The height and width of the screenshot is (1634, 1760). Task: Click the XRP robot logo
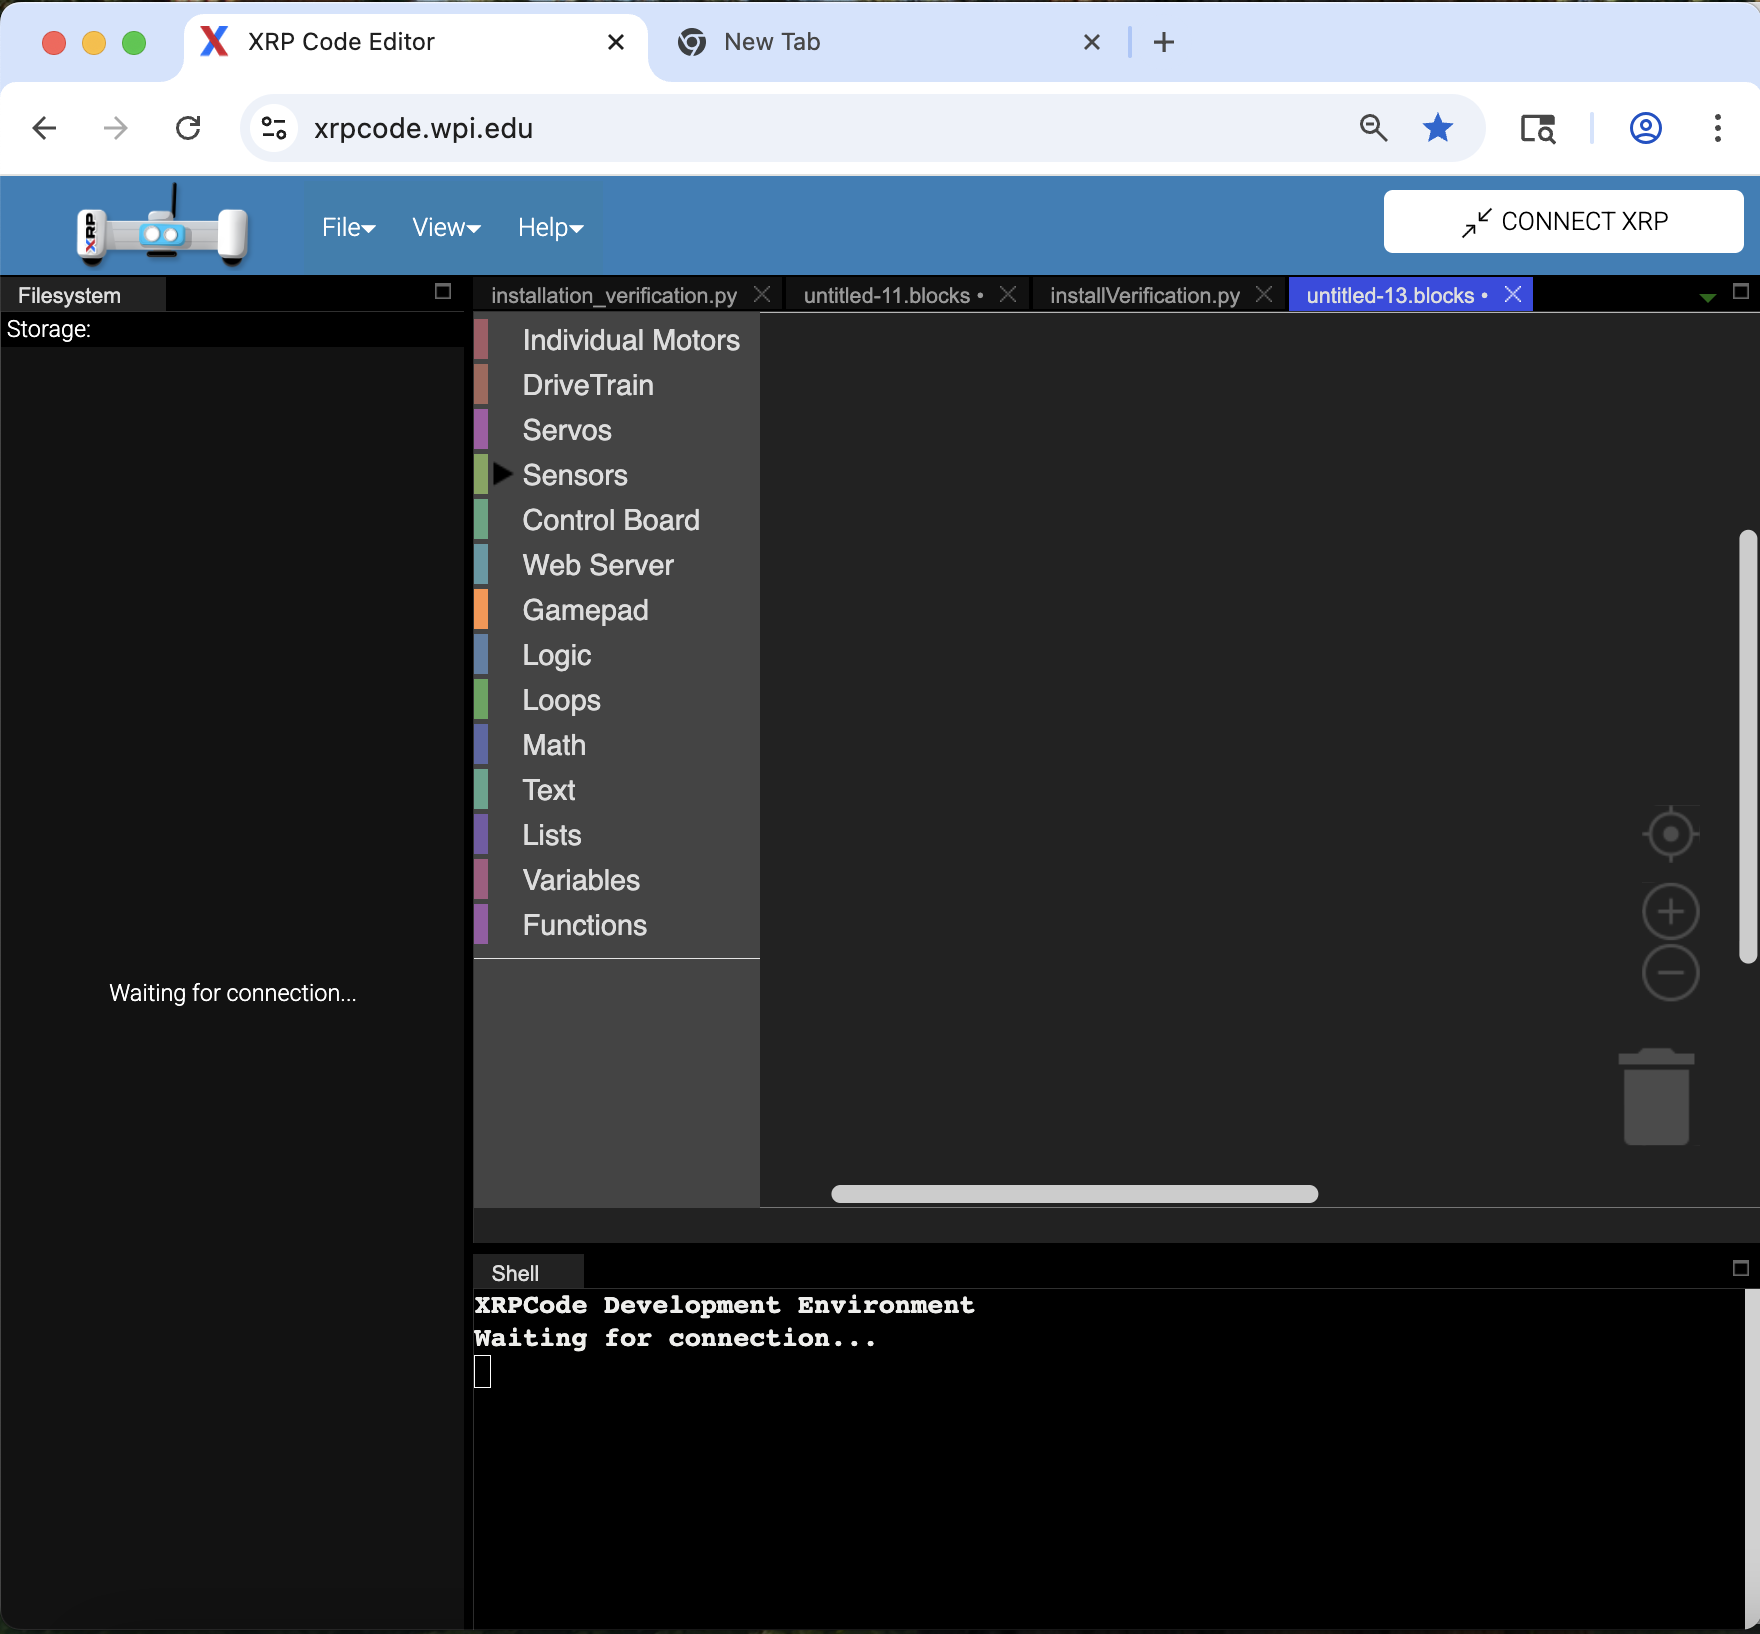[162, 226]
